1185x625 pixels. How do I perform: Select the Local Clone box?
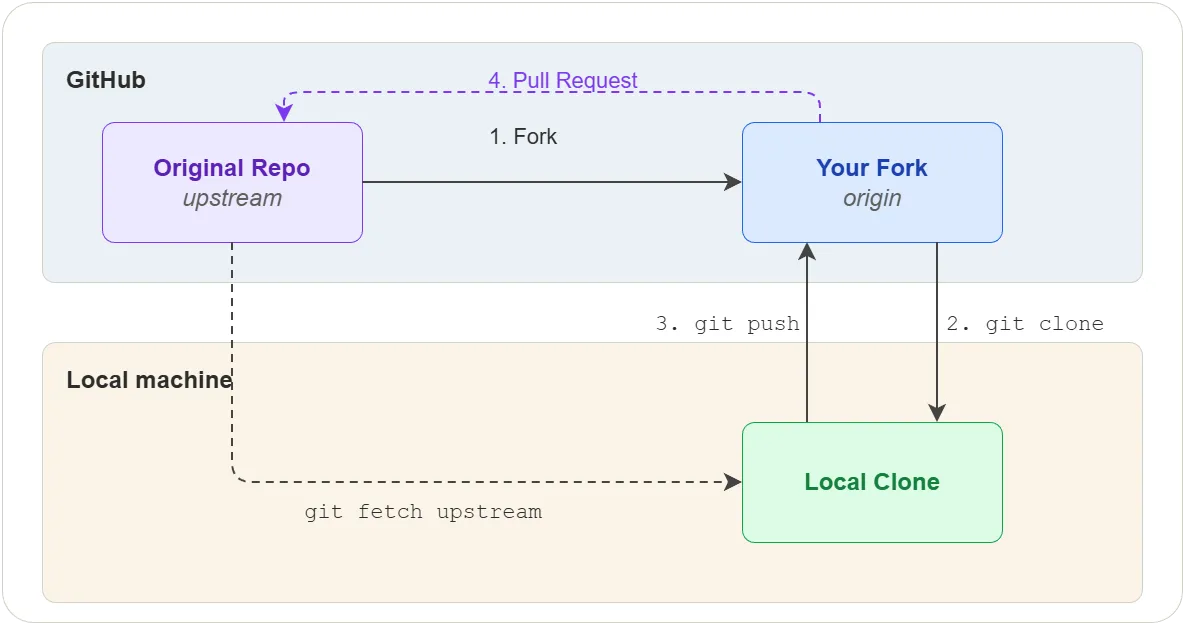[872, 482]
